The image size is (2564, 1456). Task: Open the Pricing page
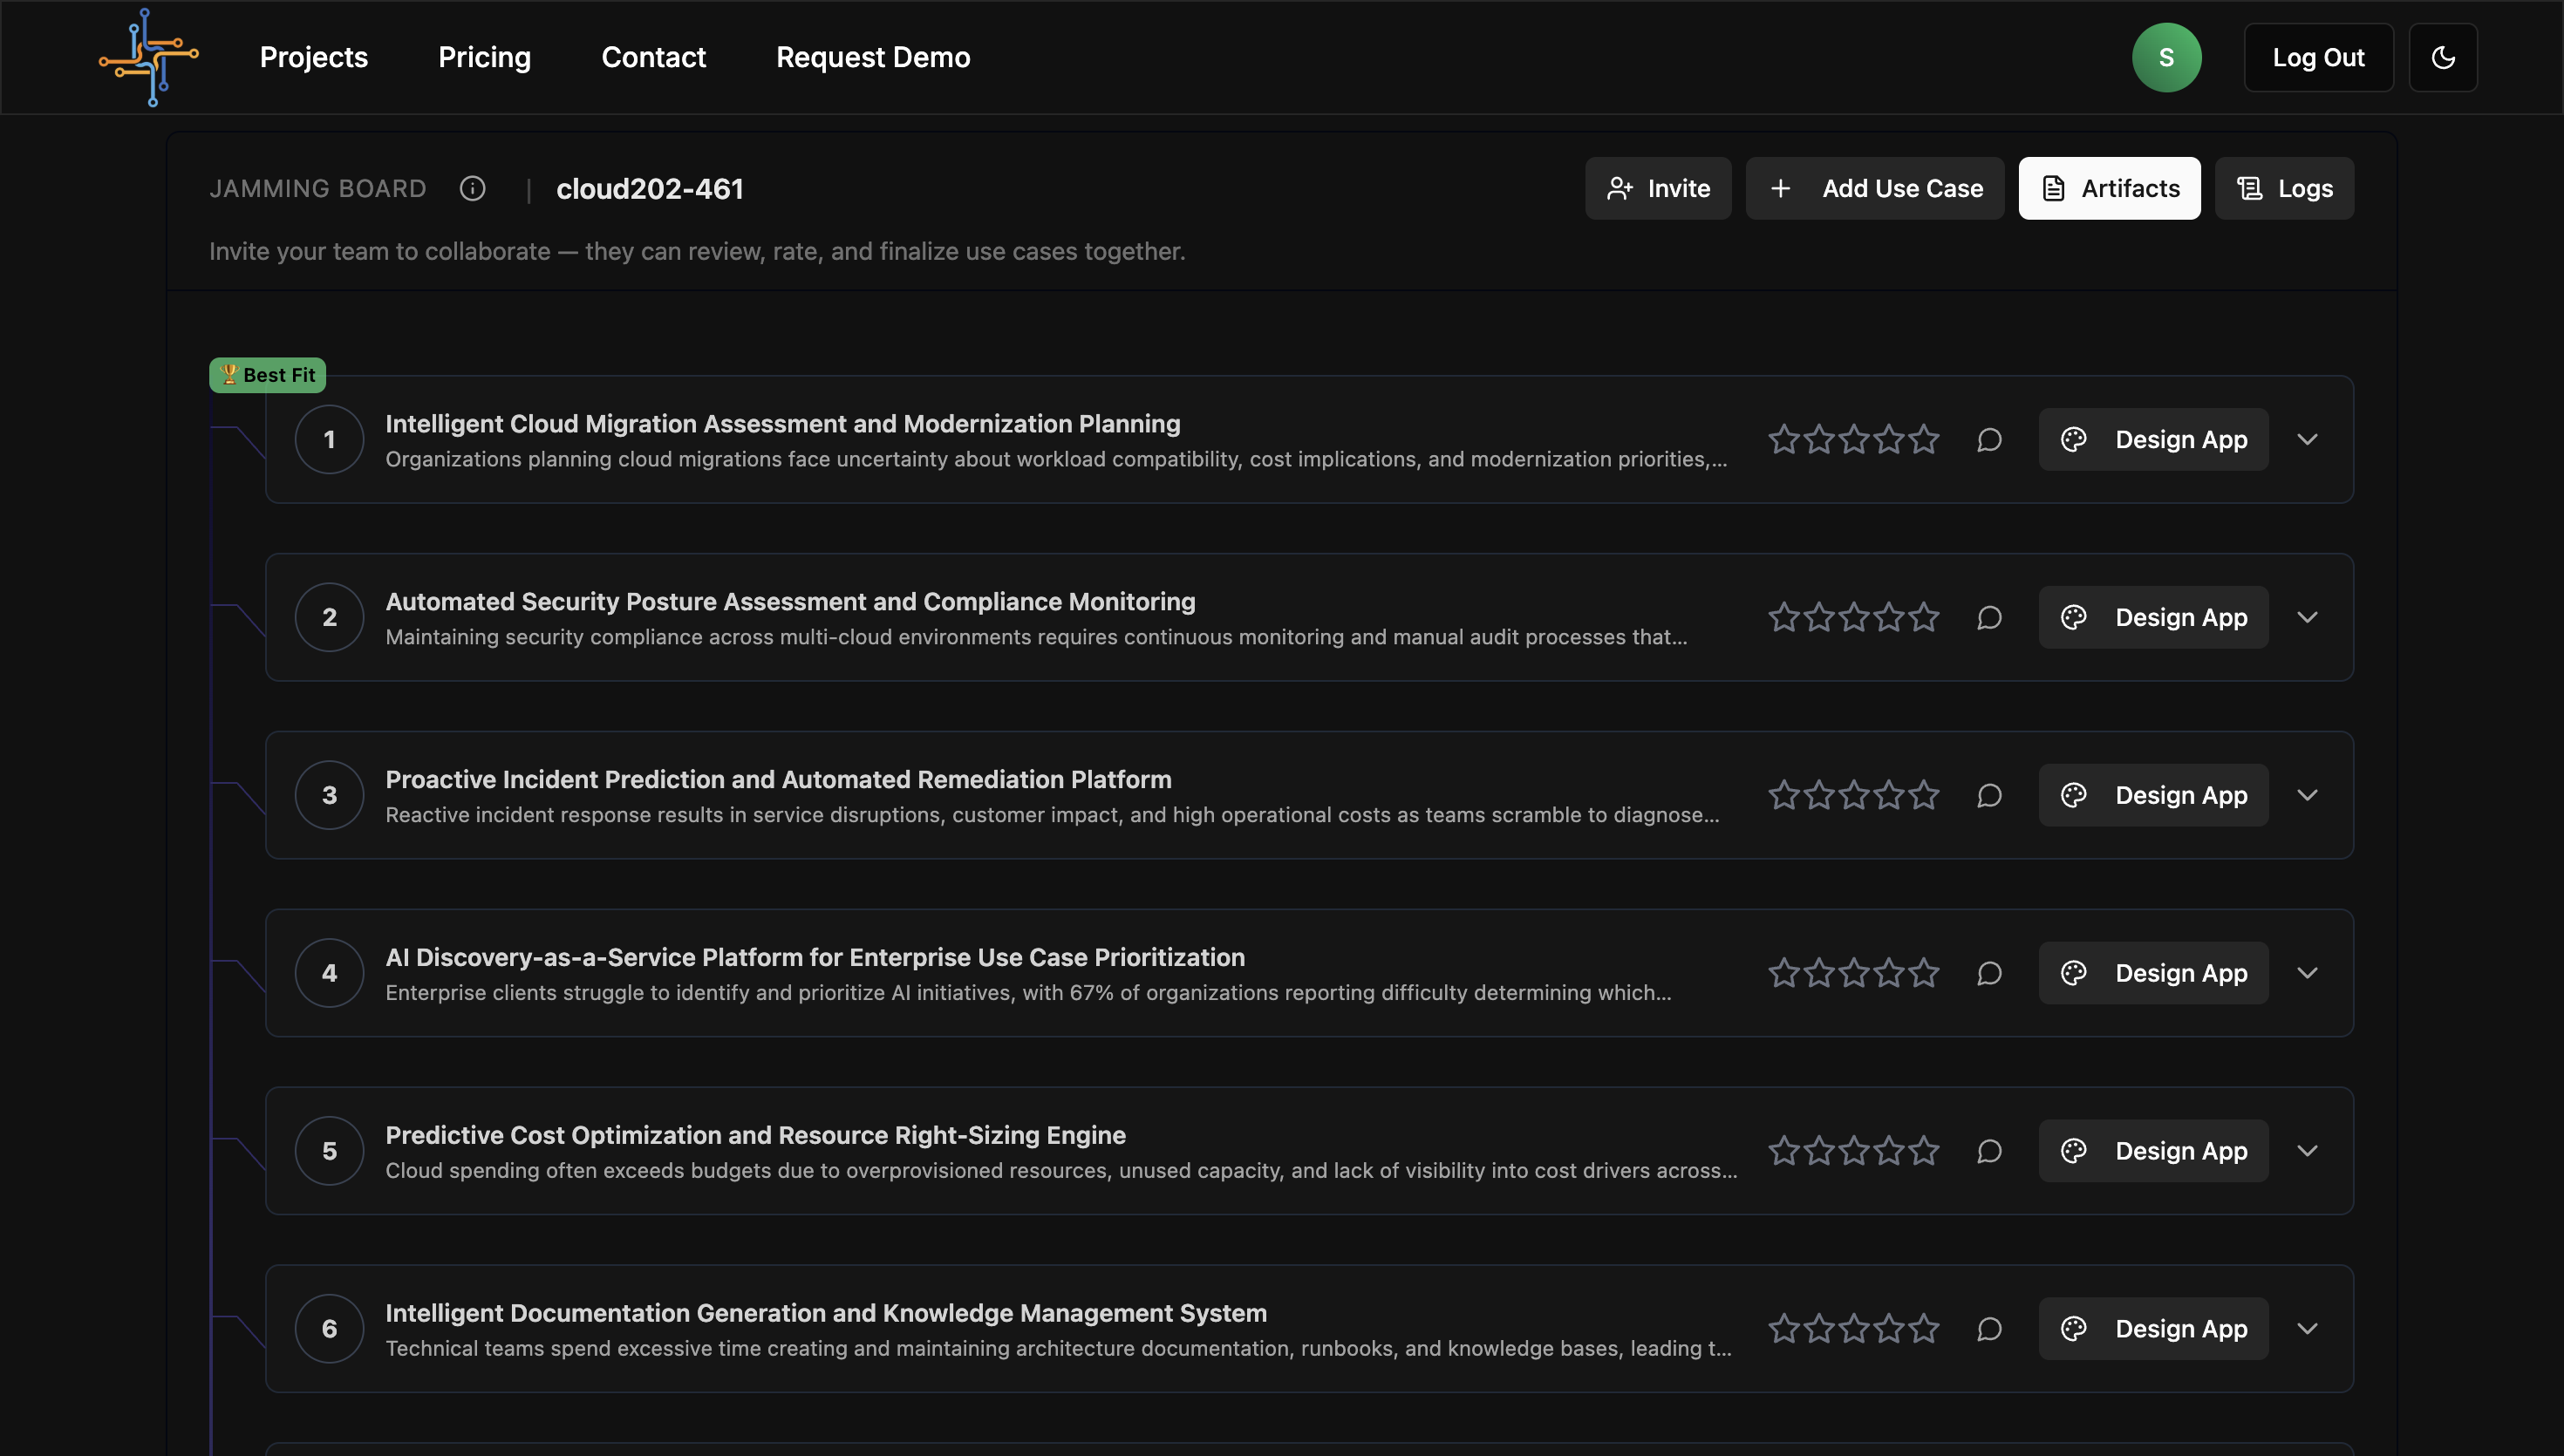pos(484,57)
